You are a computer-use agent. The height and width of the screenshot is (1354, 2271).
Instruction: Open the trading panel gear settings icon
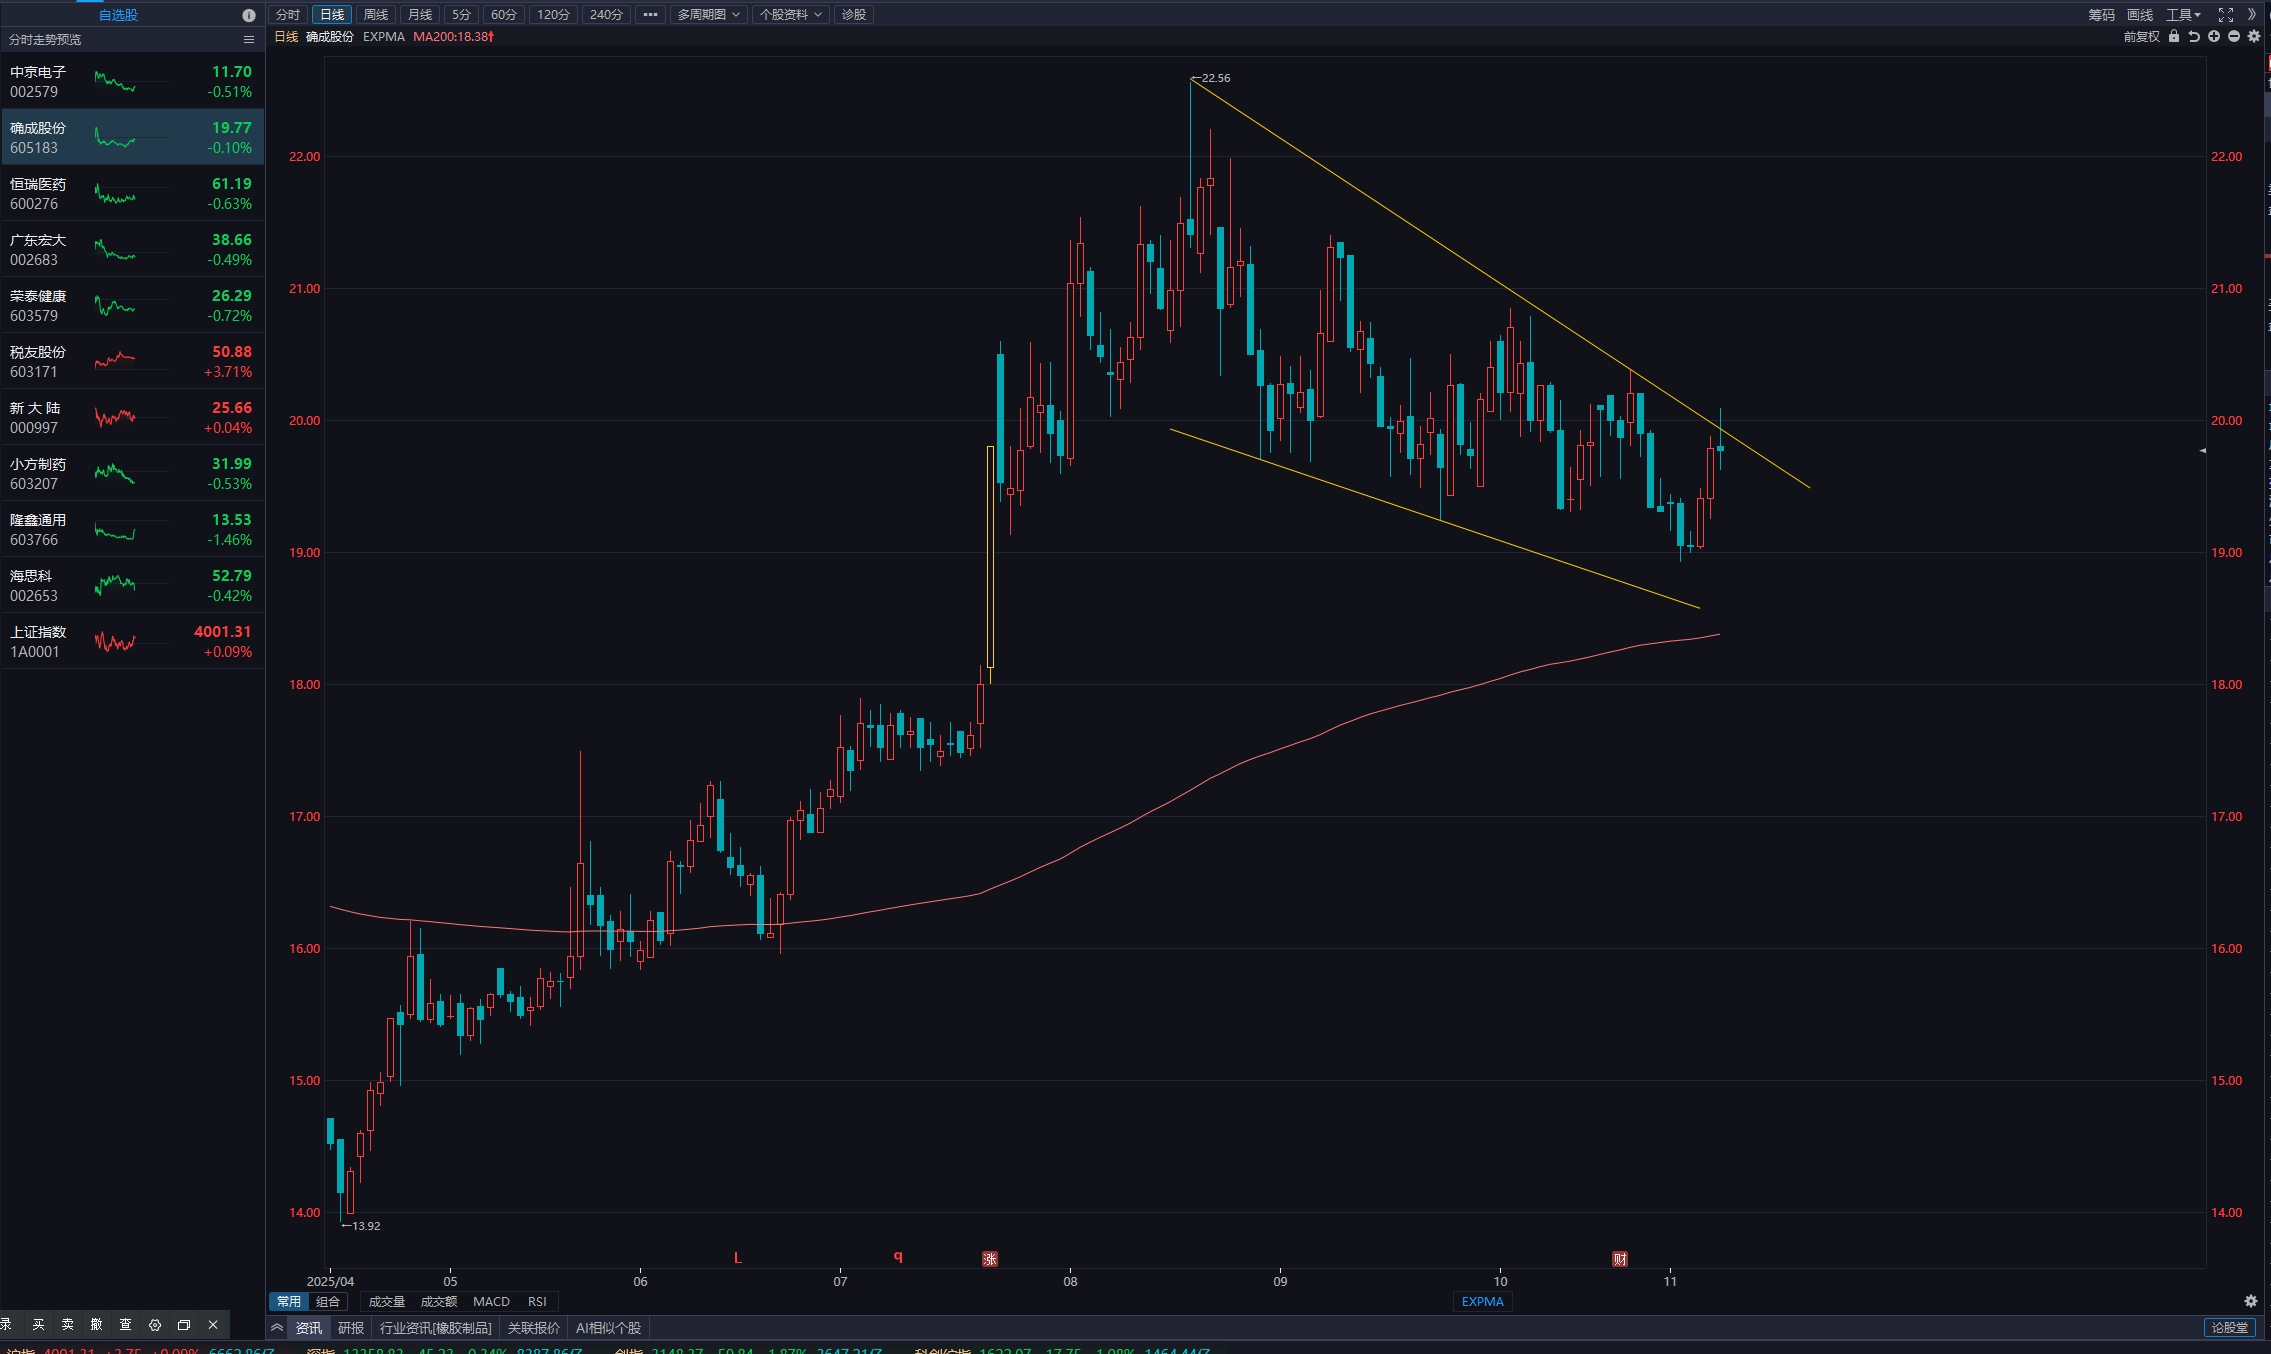click(x=155, y=1325)
